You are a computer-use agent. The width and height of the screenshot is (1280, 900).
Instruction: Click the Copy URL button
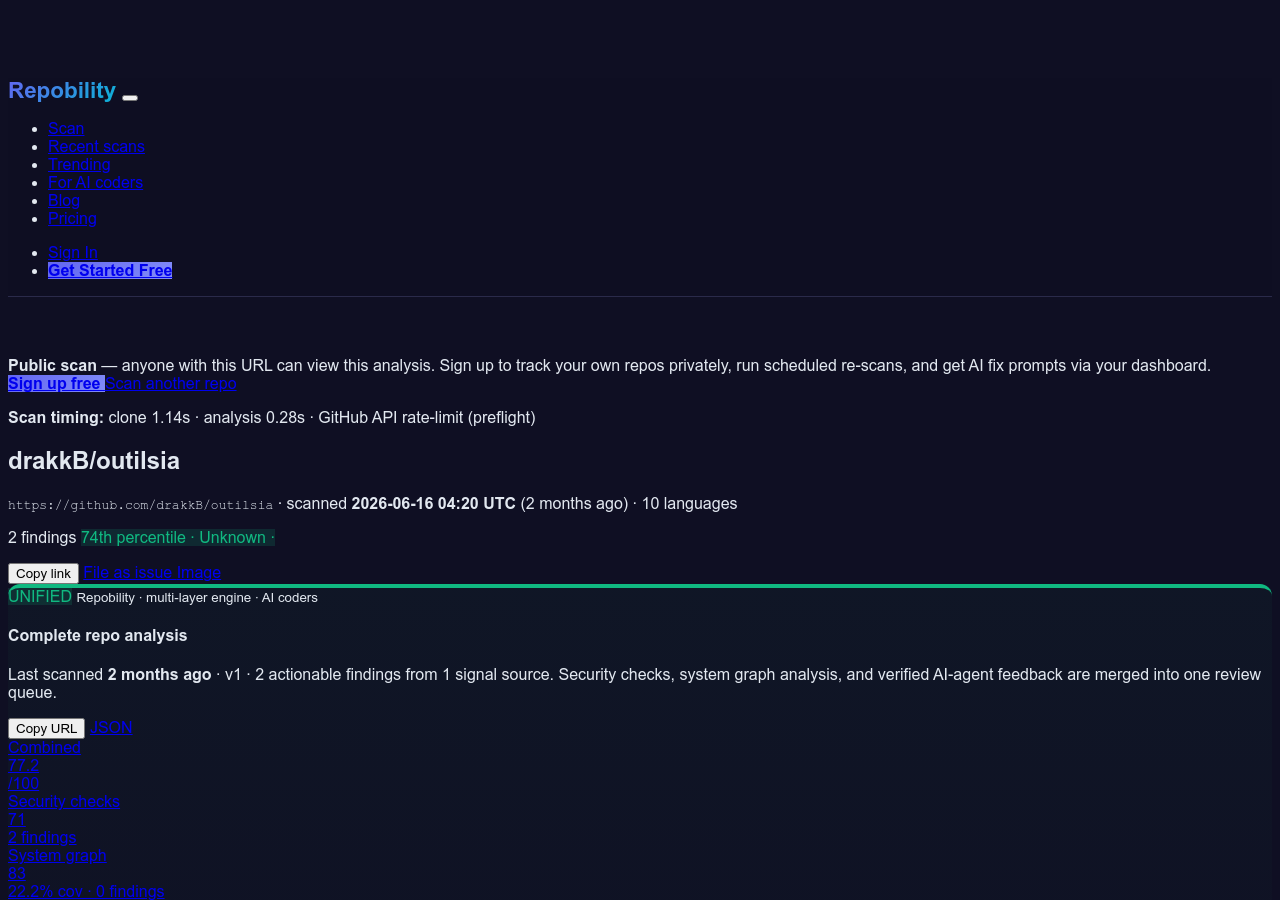46,728
